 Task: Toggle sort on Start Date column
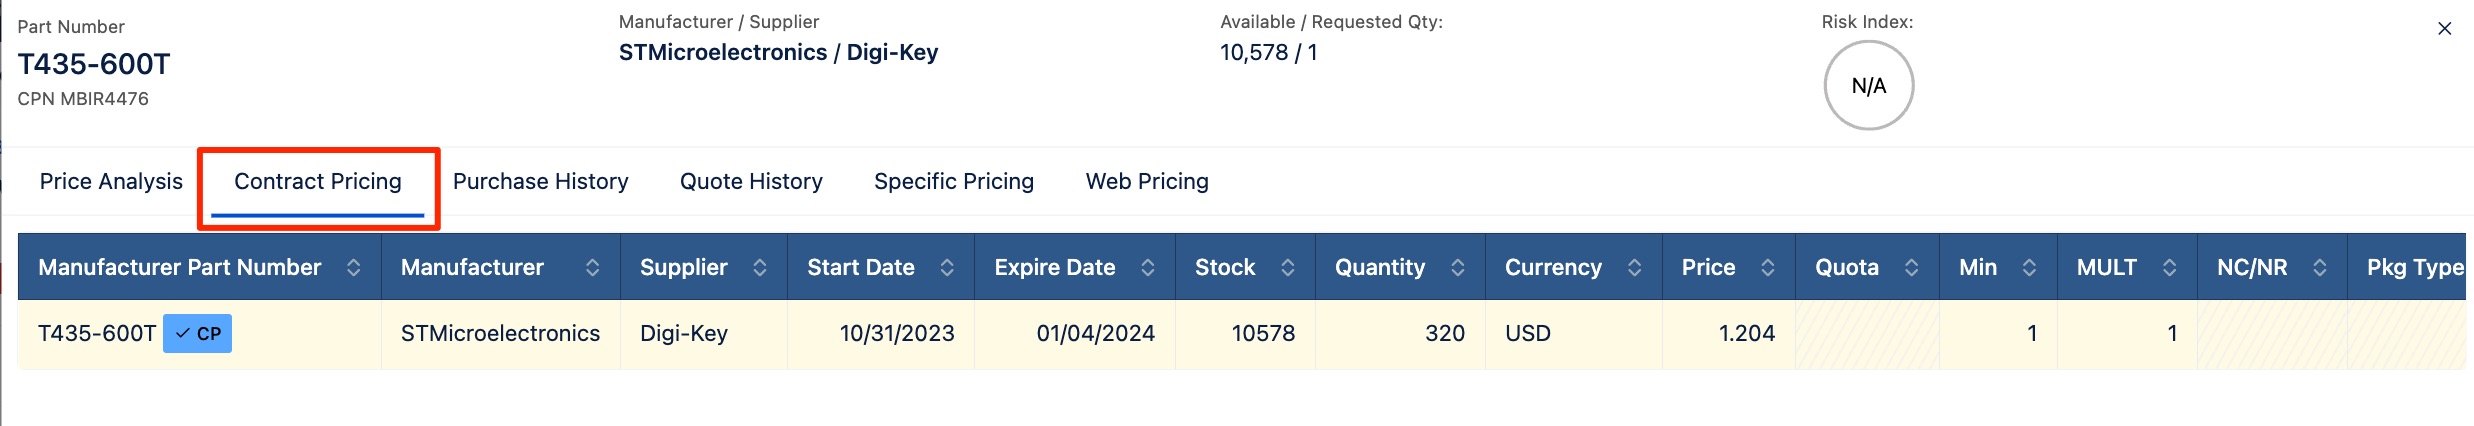946,267
